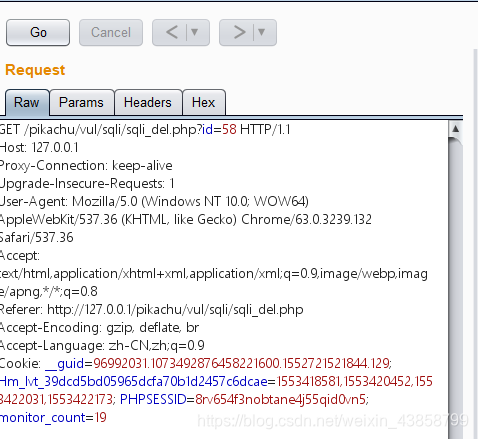Click the User-Agent: Mozilla/5.0 line
Image resolution: width=478 pixels, height=439 pixels.
point(154,201)
